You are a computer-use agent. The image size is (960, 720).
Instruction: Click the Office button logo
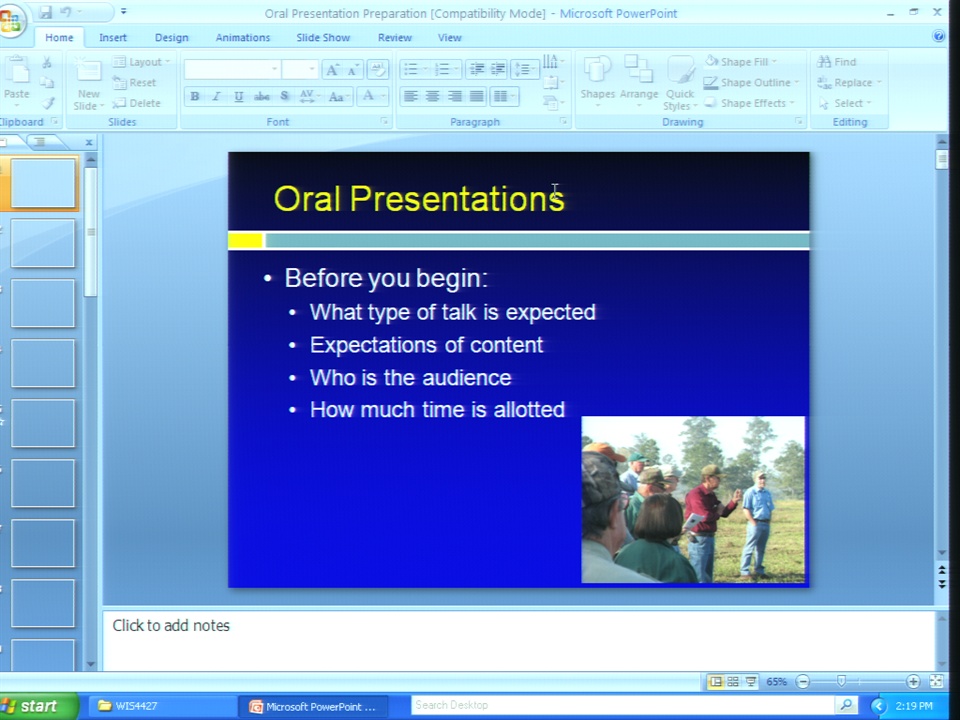pos(10,21)
